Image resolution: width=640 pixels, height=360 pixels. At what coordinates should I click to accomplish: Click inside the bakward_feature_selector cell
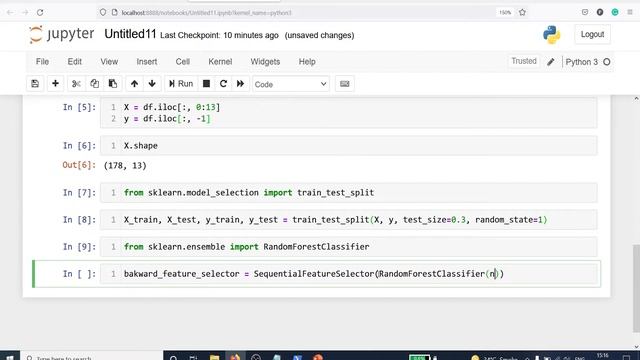click(349, 274)
